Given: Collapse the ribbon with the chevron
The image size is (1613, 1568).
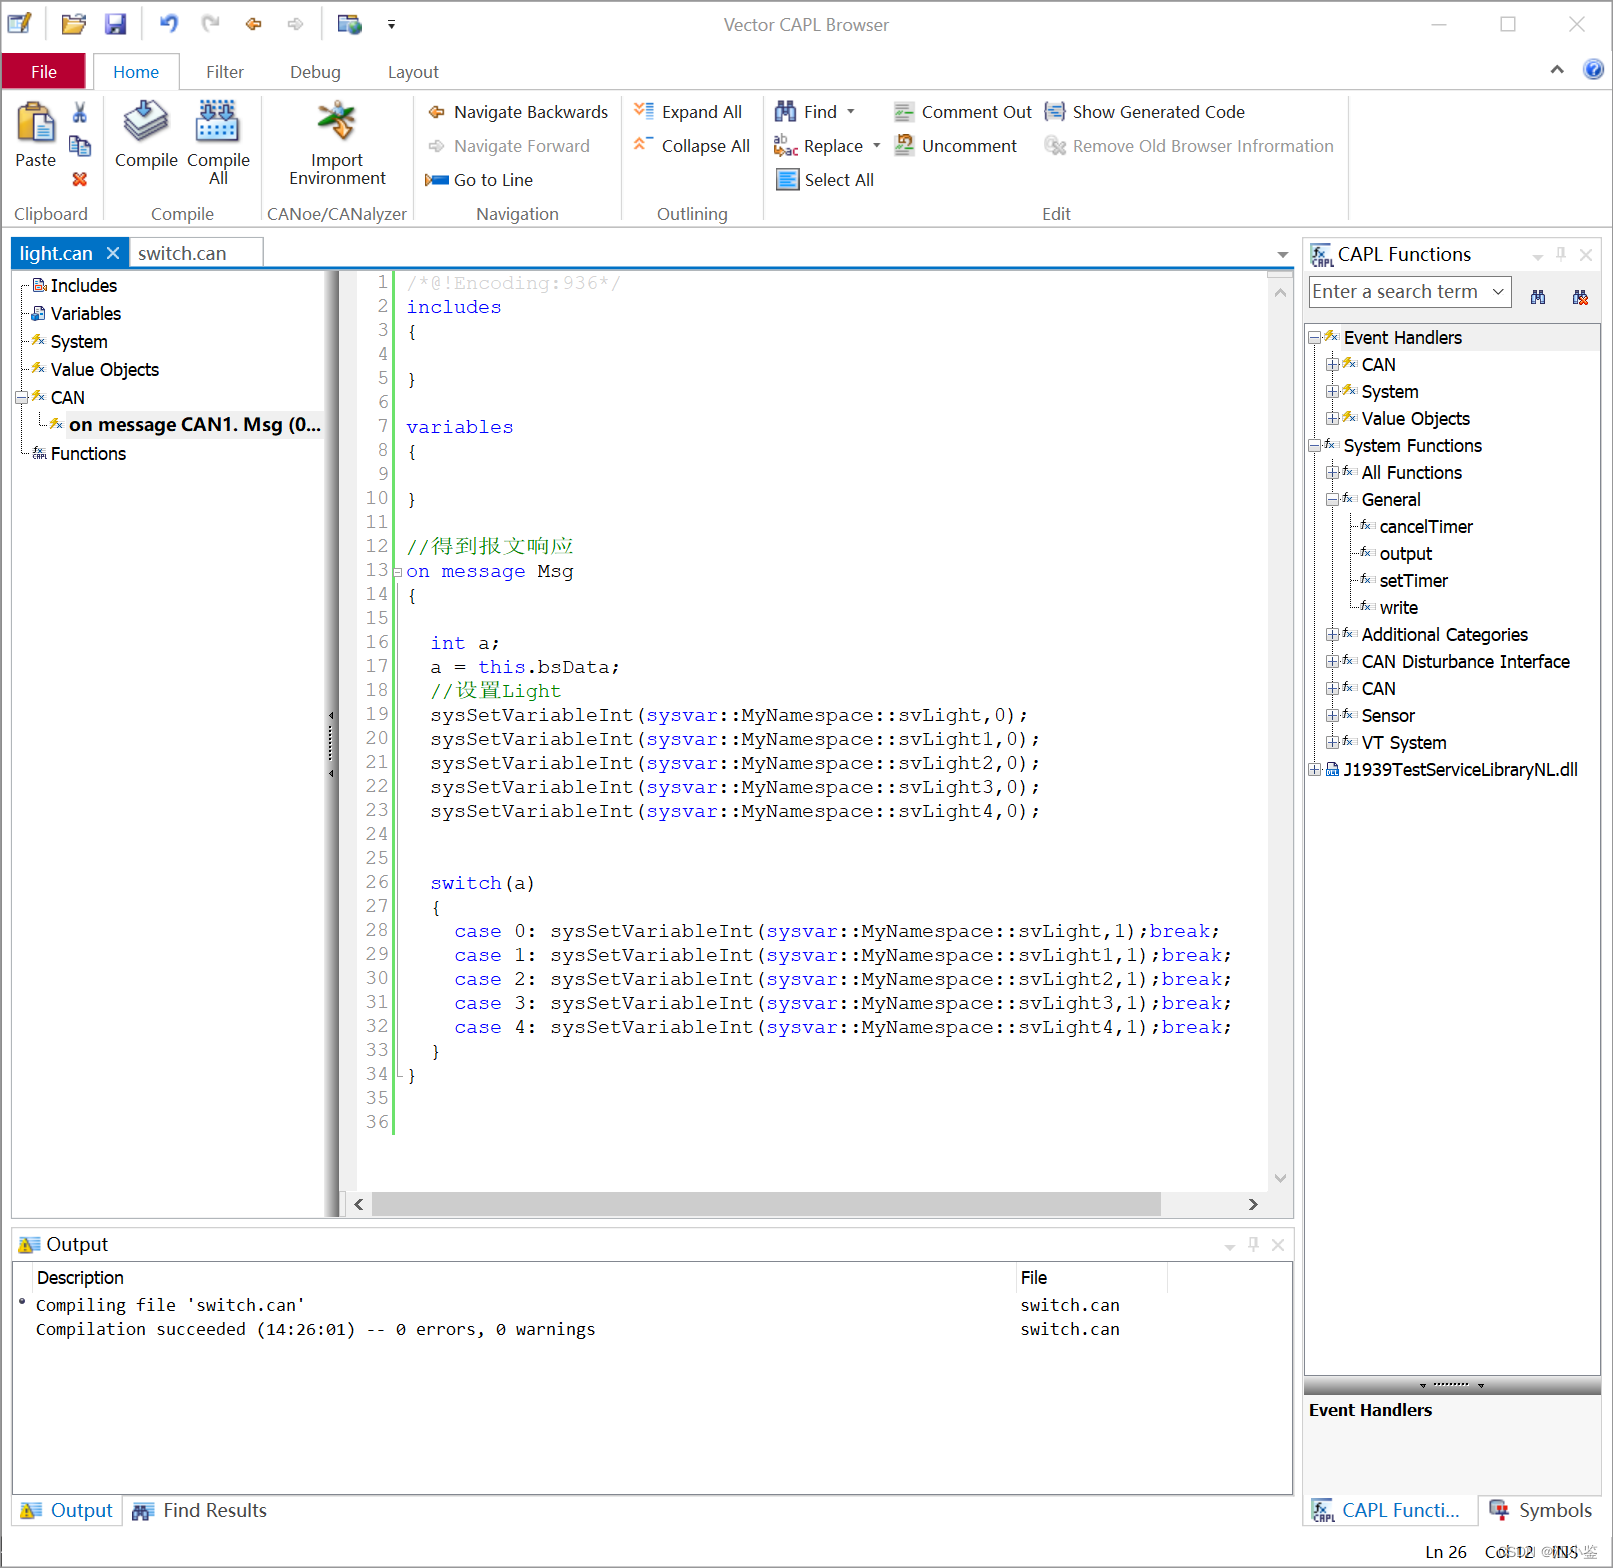Looking at the screenshot, I should pos(1557,70).
